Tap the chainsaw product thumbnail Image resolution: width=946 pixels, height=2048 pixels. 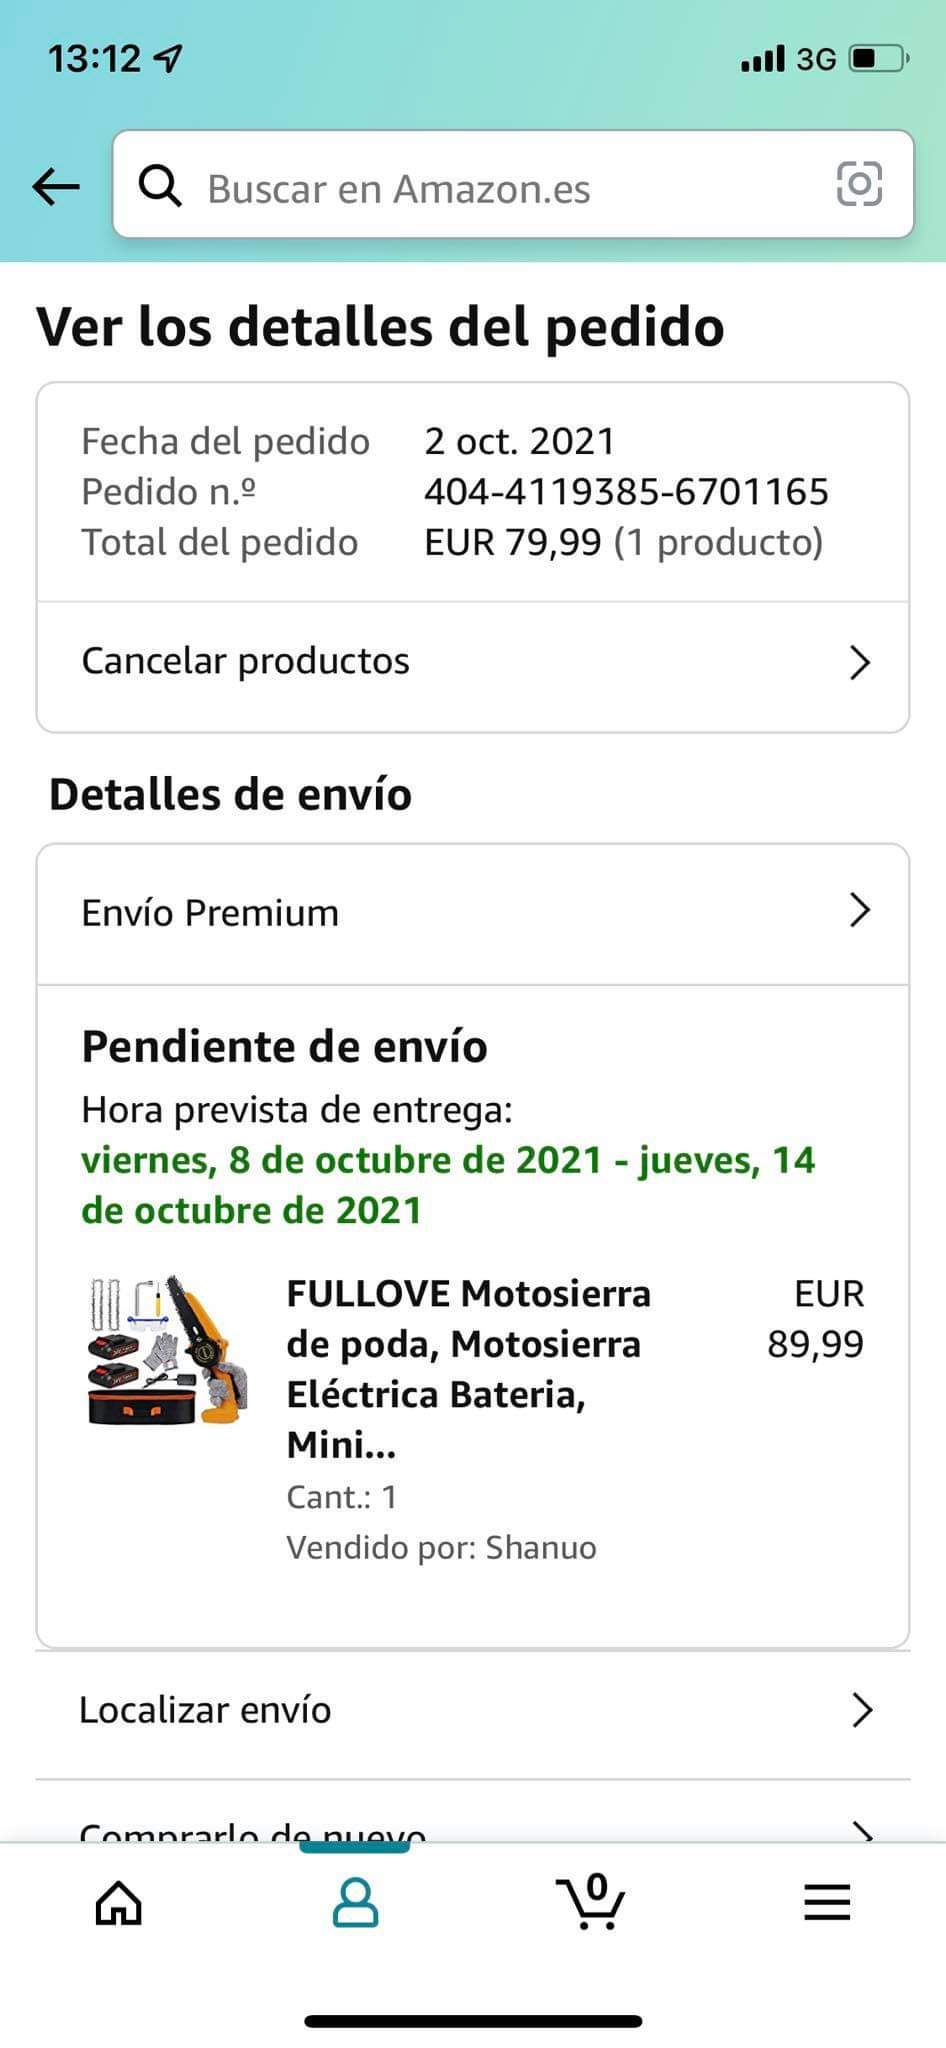click(167, 1350)
